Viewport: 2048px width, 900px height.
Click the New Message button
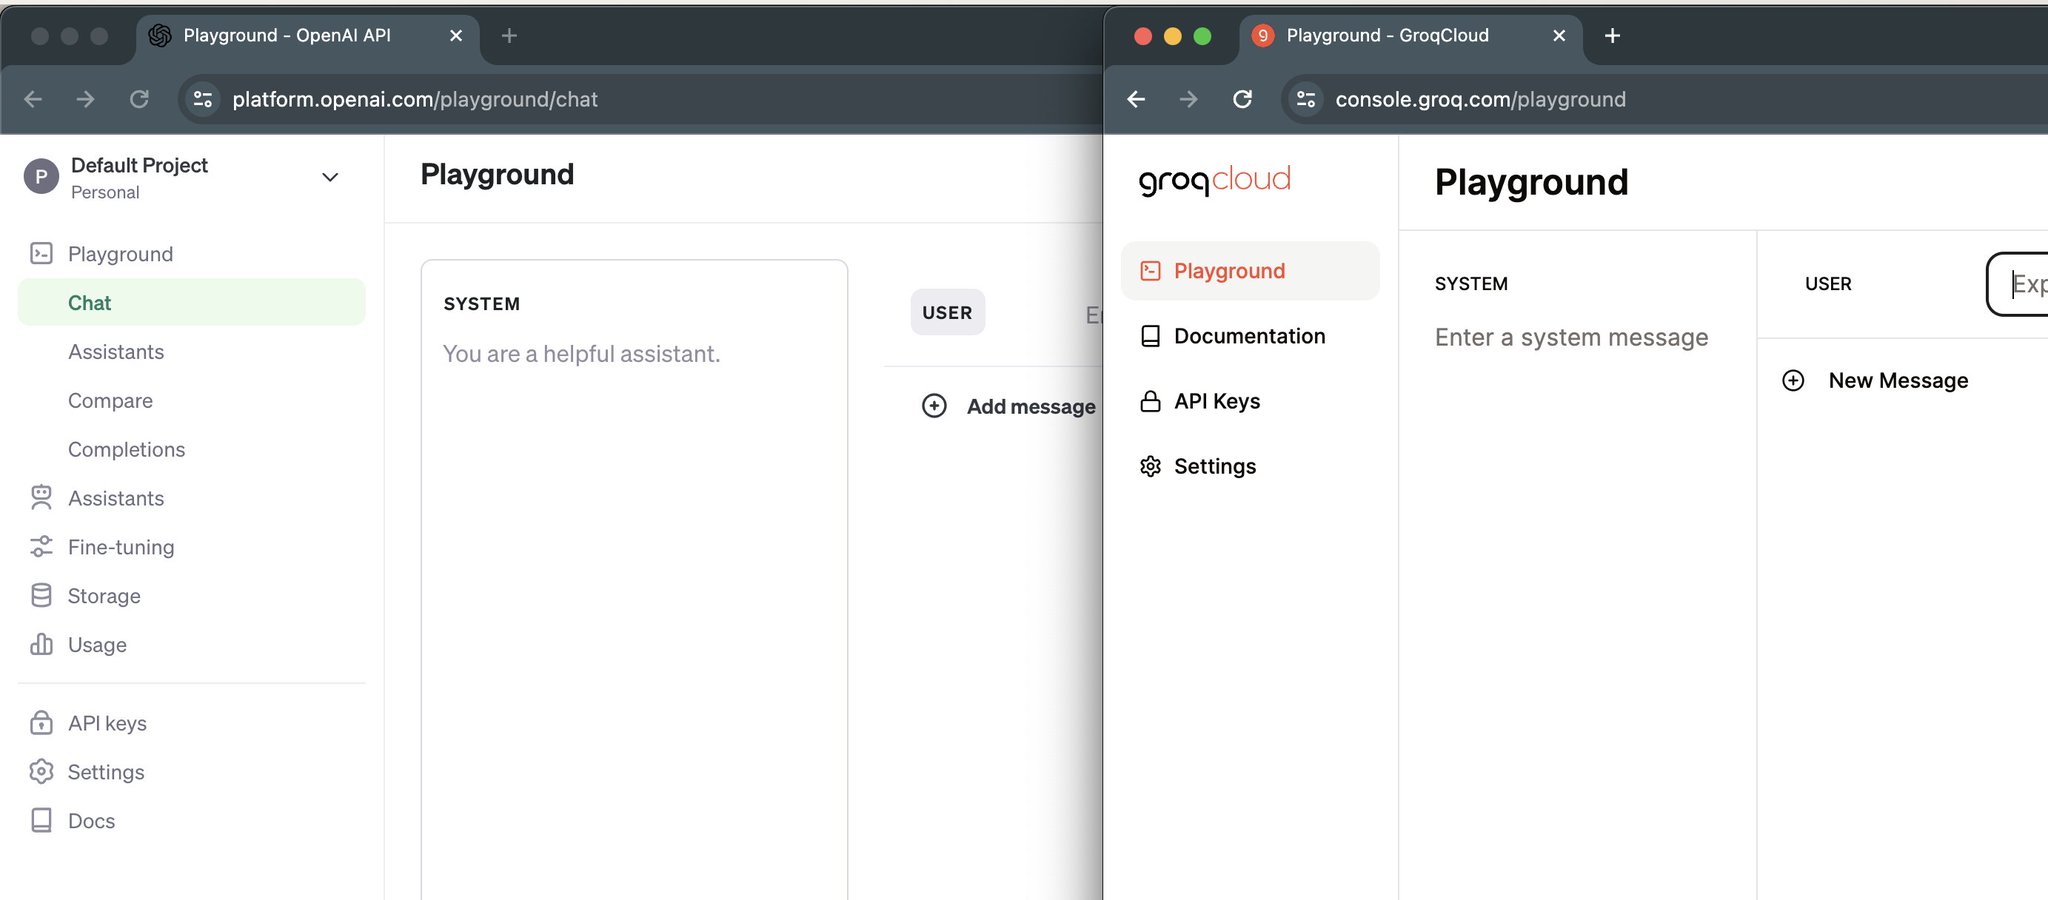[1875, 381]
